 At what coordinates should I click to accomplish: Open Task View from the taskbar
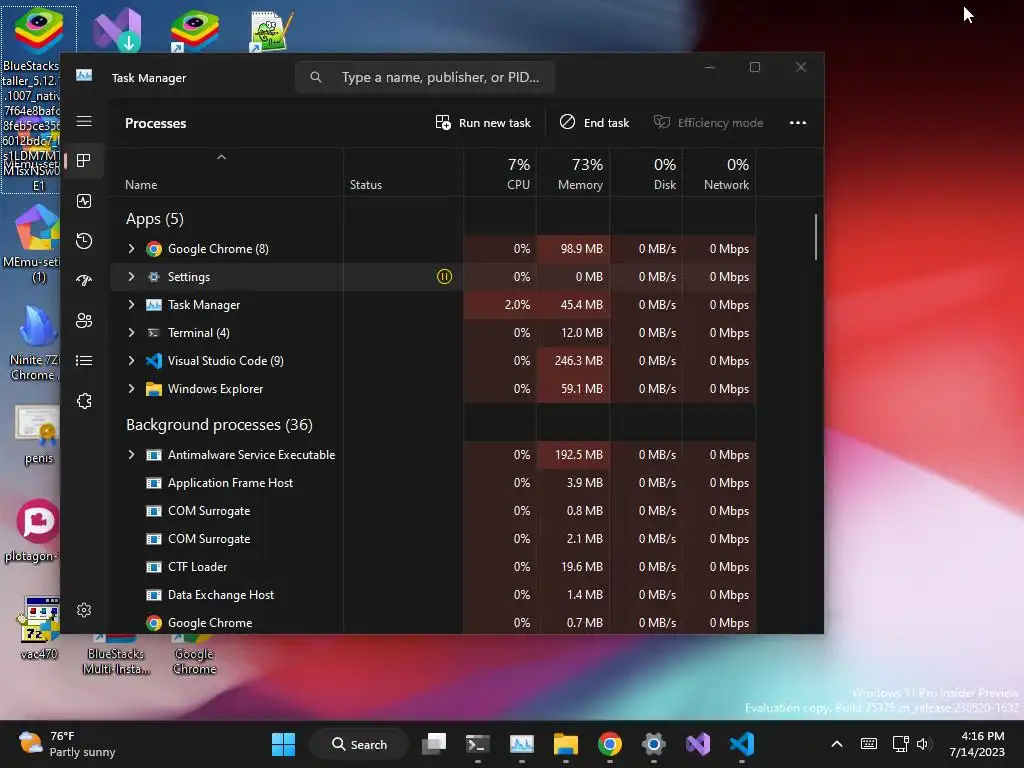(x=434, y=744)
